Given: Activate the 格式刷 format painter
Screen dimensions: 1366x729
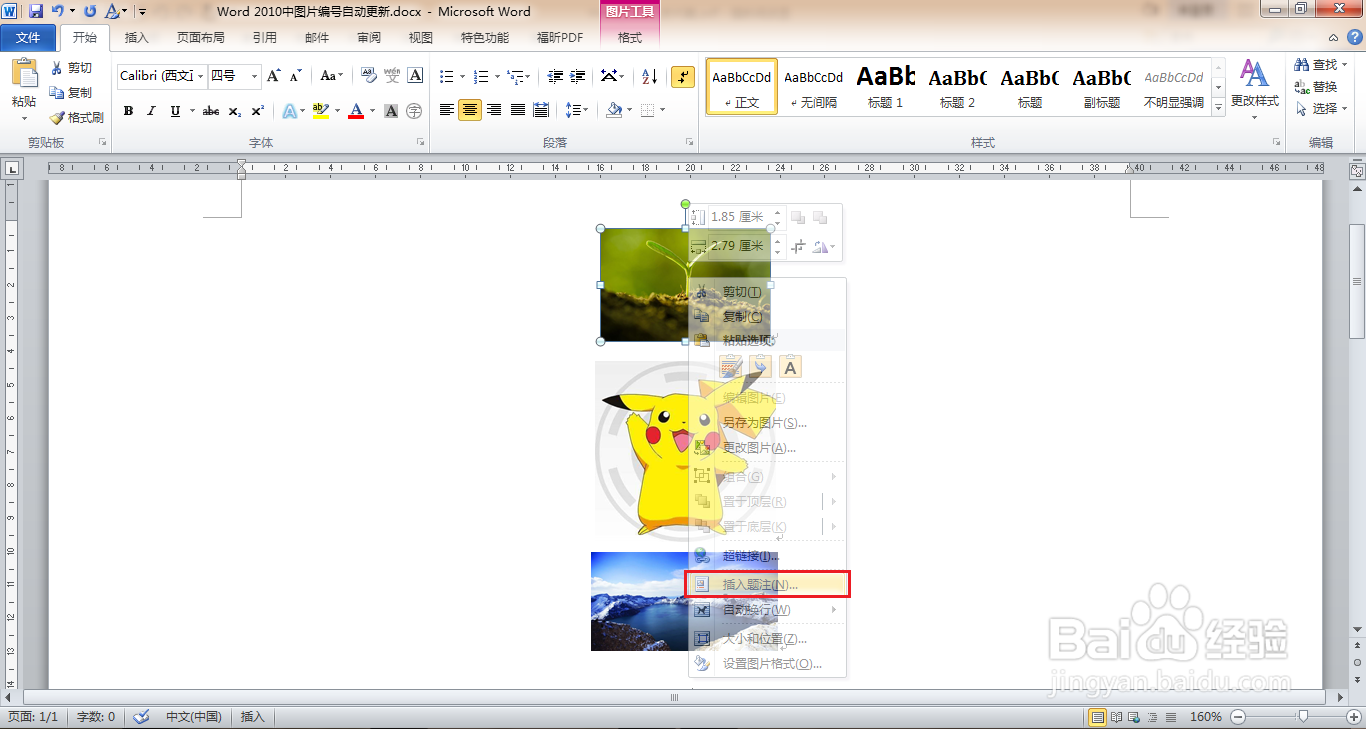Looking at the screenshot, I should (x=77, y=117).
